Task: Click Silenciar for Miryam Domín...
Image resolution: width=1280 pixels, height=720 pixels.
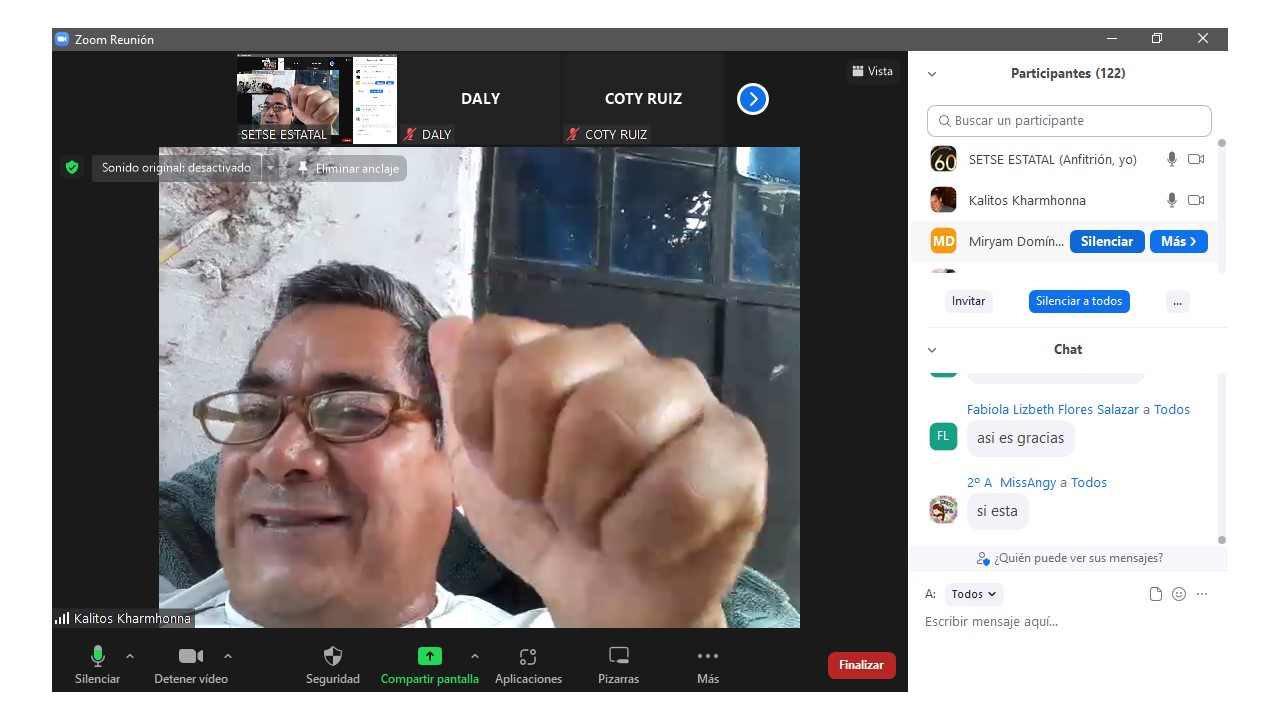Action: 1107,241
